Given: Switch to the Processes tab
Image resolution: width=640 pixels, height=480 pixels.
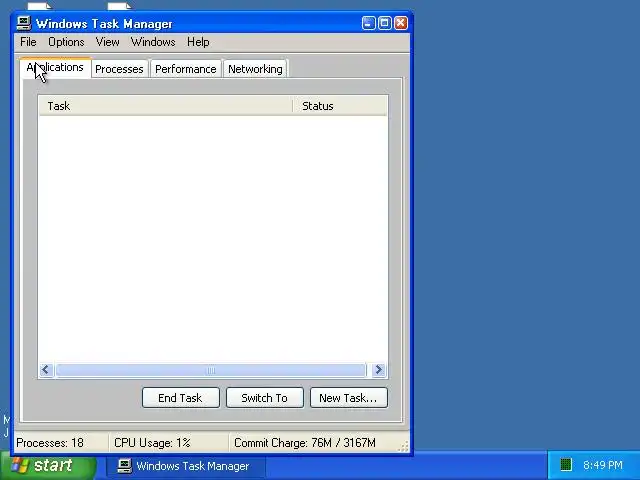Looking at the screenshot, I should [119, 69].
